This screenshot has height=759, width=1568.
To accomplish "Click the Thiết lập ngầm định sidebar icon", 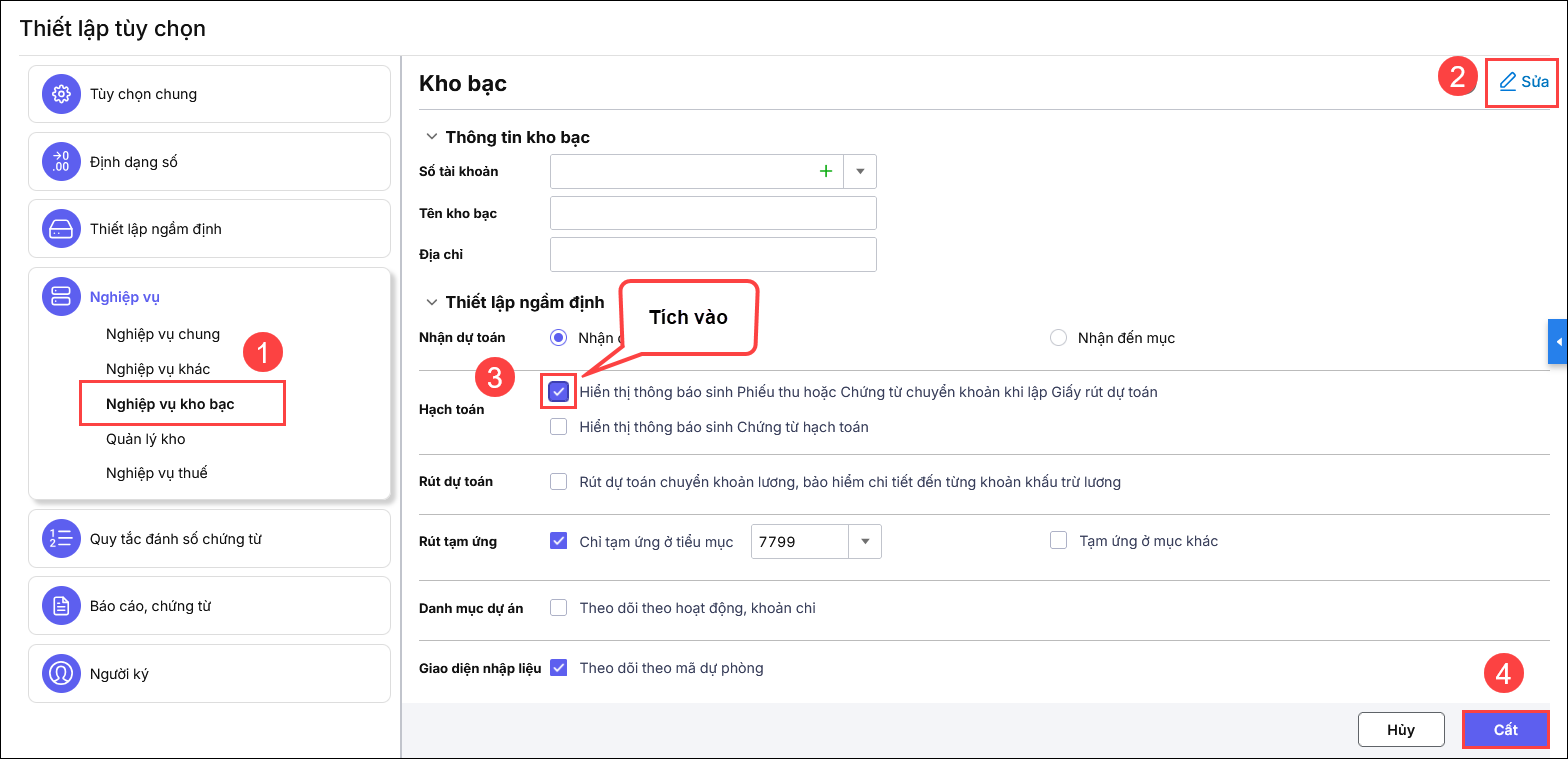I will point(61,229).
